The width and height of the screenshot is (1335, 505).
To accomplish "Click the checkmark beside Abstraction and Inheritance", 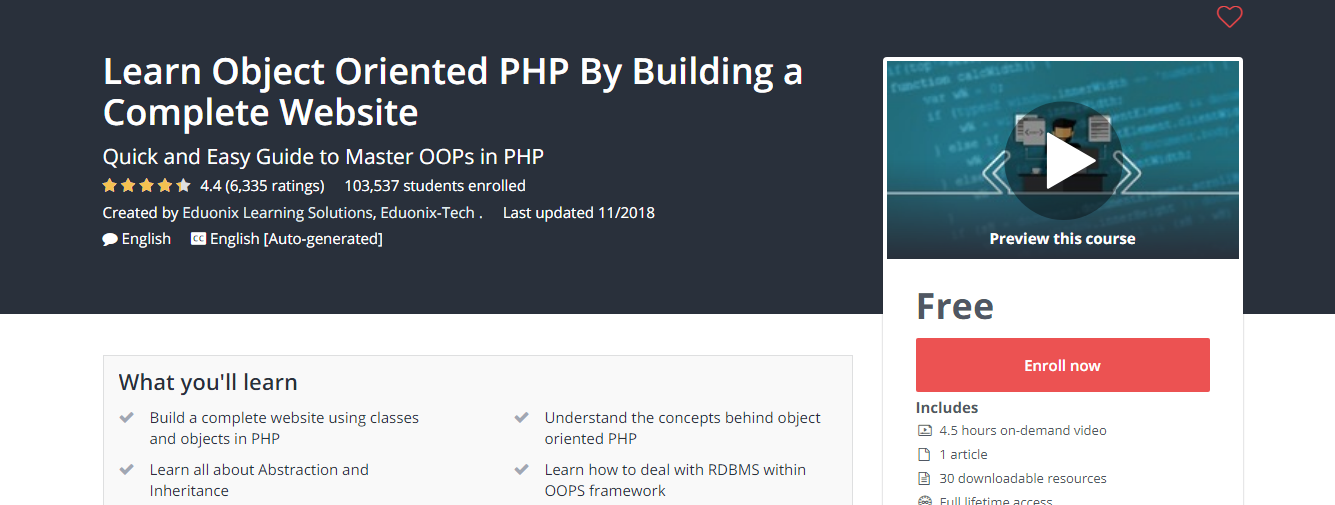I will pyautogui.click(x=127, y=469).
